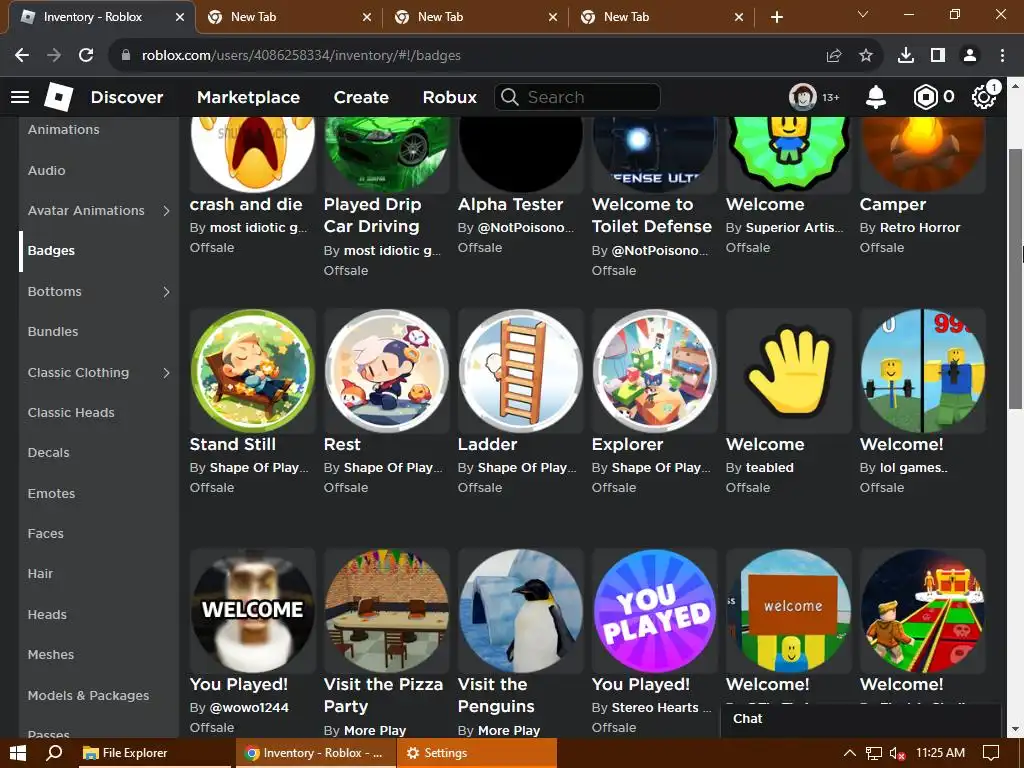Show hidden tray icons arrow
Viewport: 1024px width, 768px height.
[850, 753]
